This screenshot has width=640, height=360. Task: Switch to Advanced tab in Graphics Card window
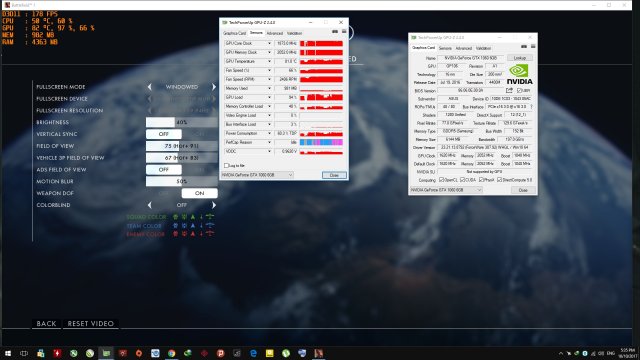point(463,48)
